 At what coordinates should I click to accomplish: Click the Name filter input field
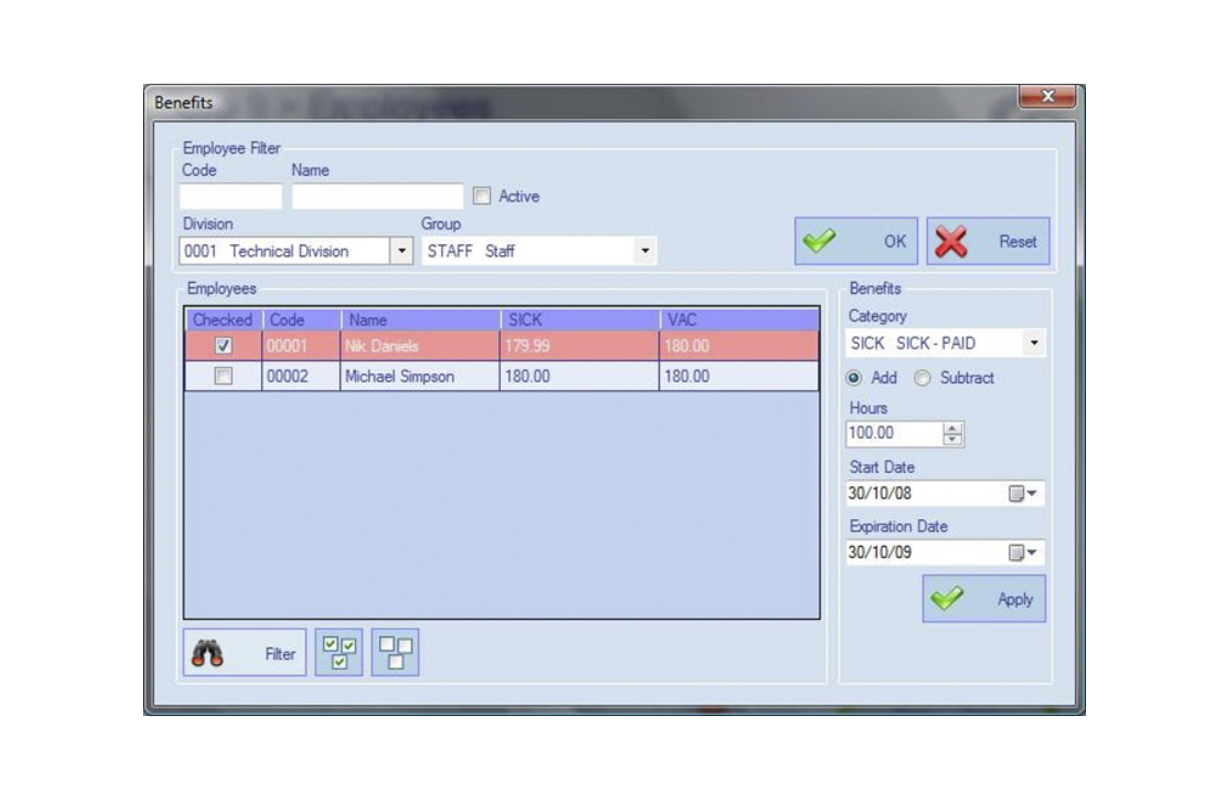pyautogui.click(x=378, y=197)
